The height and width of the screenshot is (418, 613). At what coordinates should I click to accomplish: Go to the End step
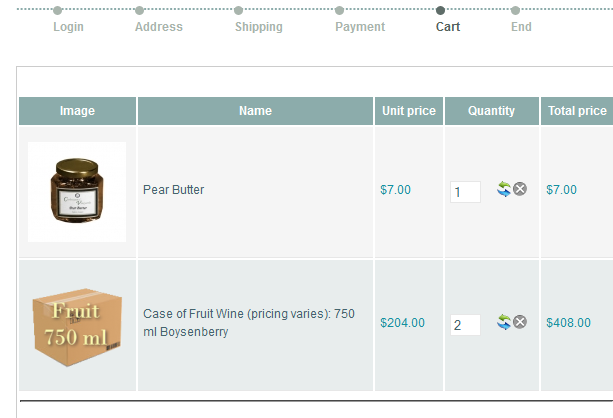pos(521,27)
